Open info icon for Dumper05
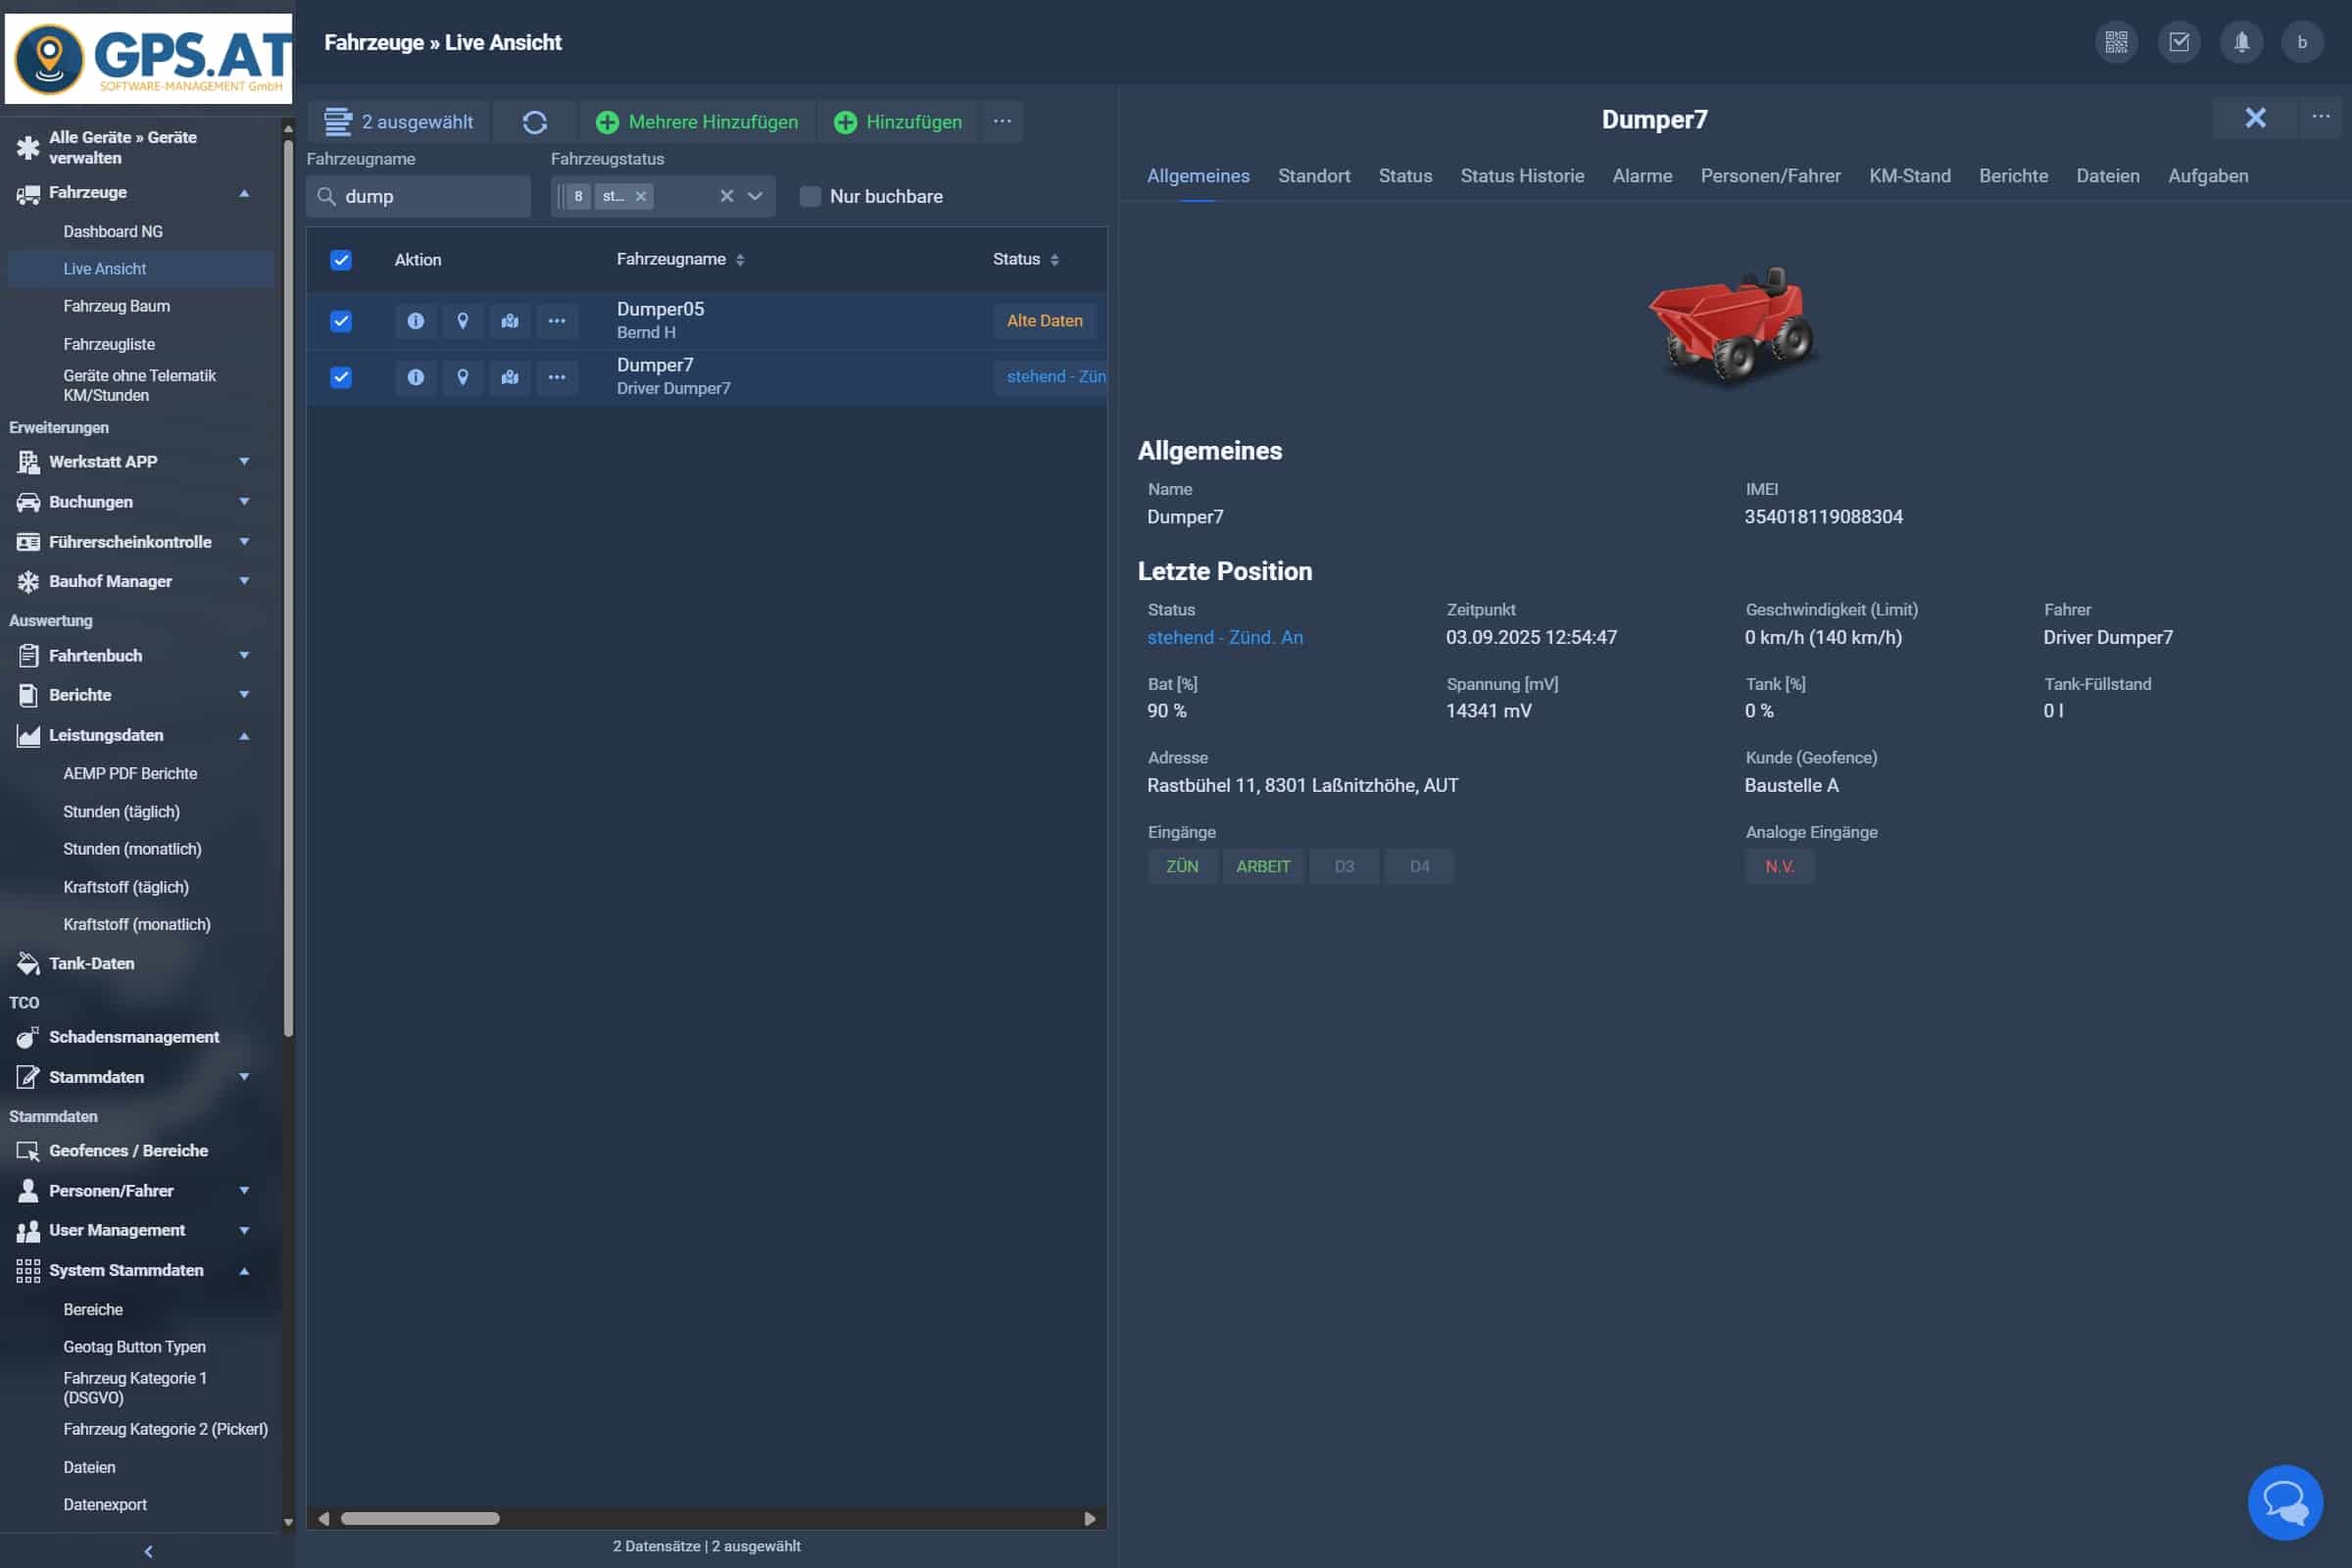 click(415, 321)
